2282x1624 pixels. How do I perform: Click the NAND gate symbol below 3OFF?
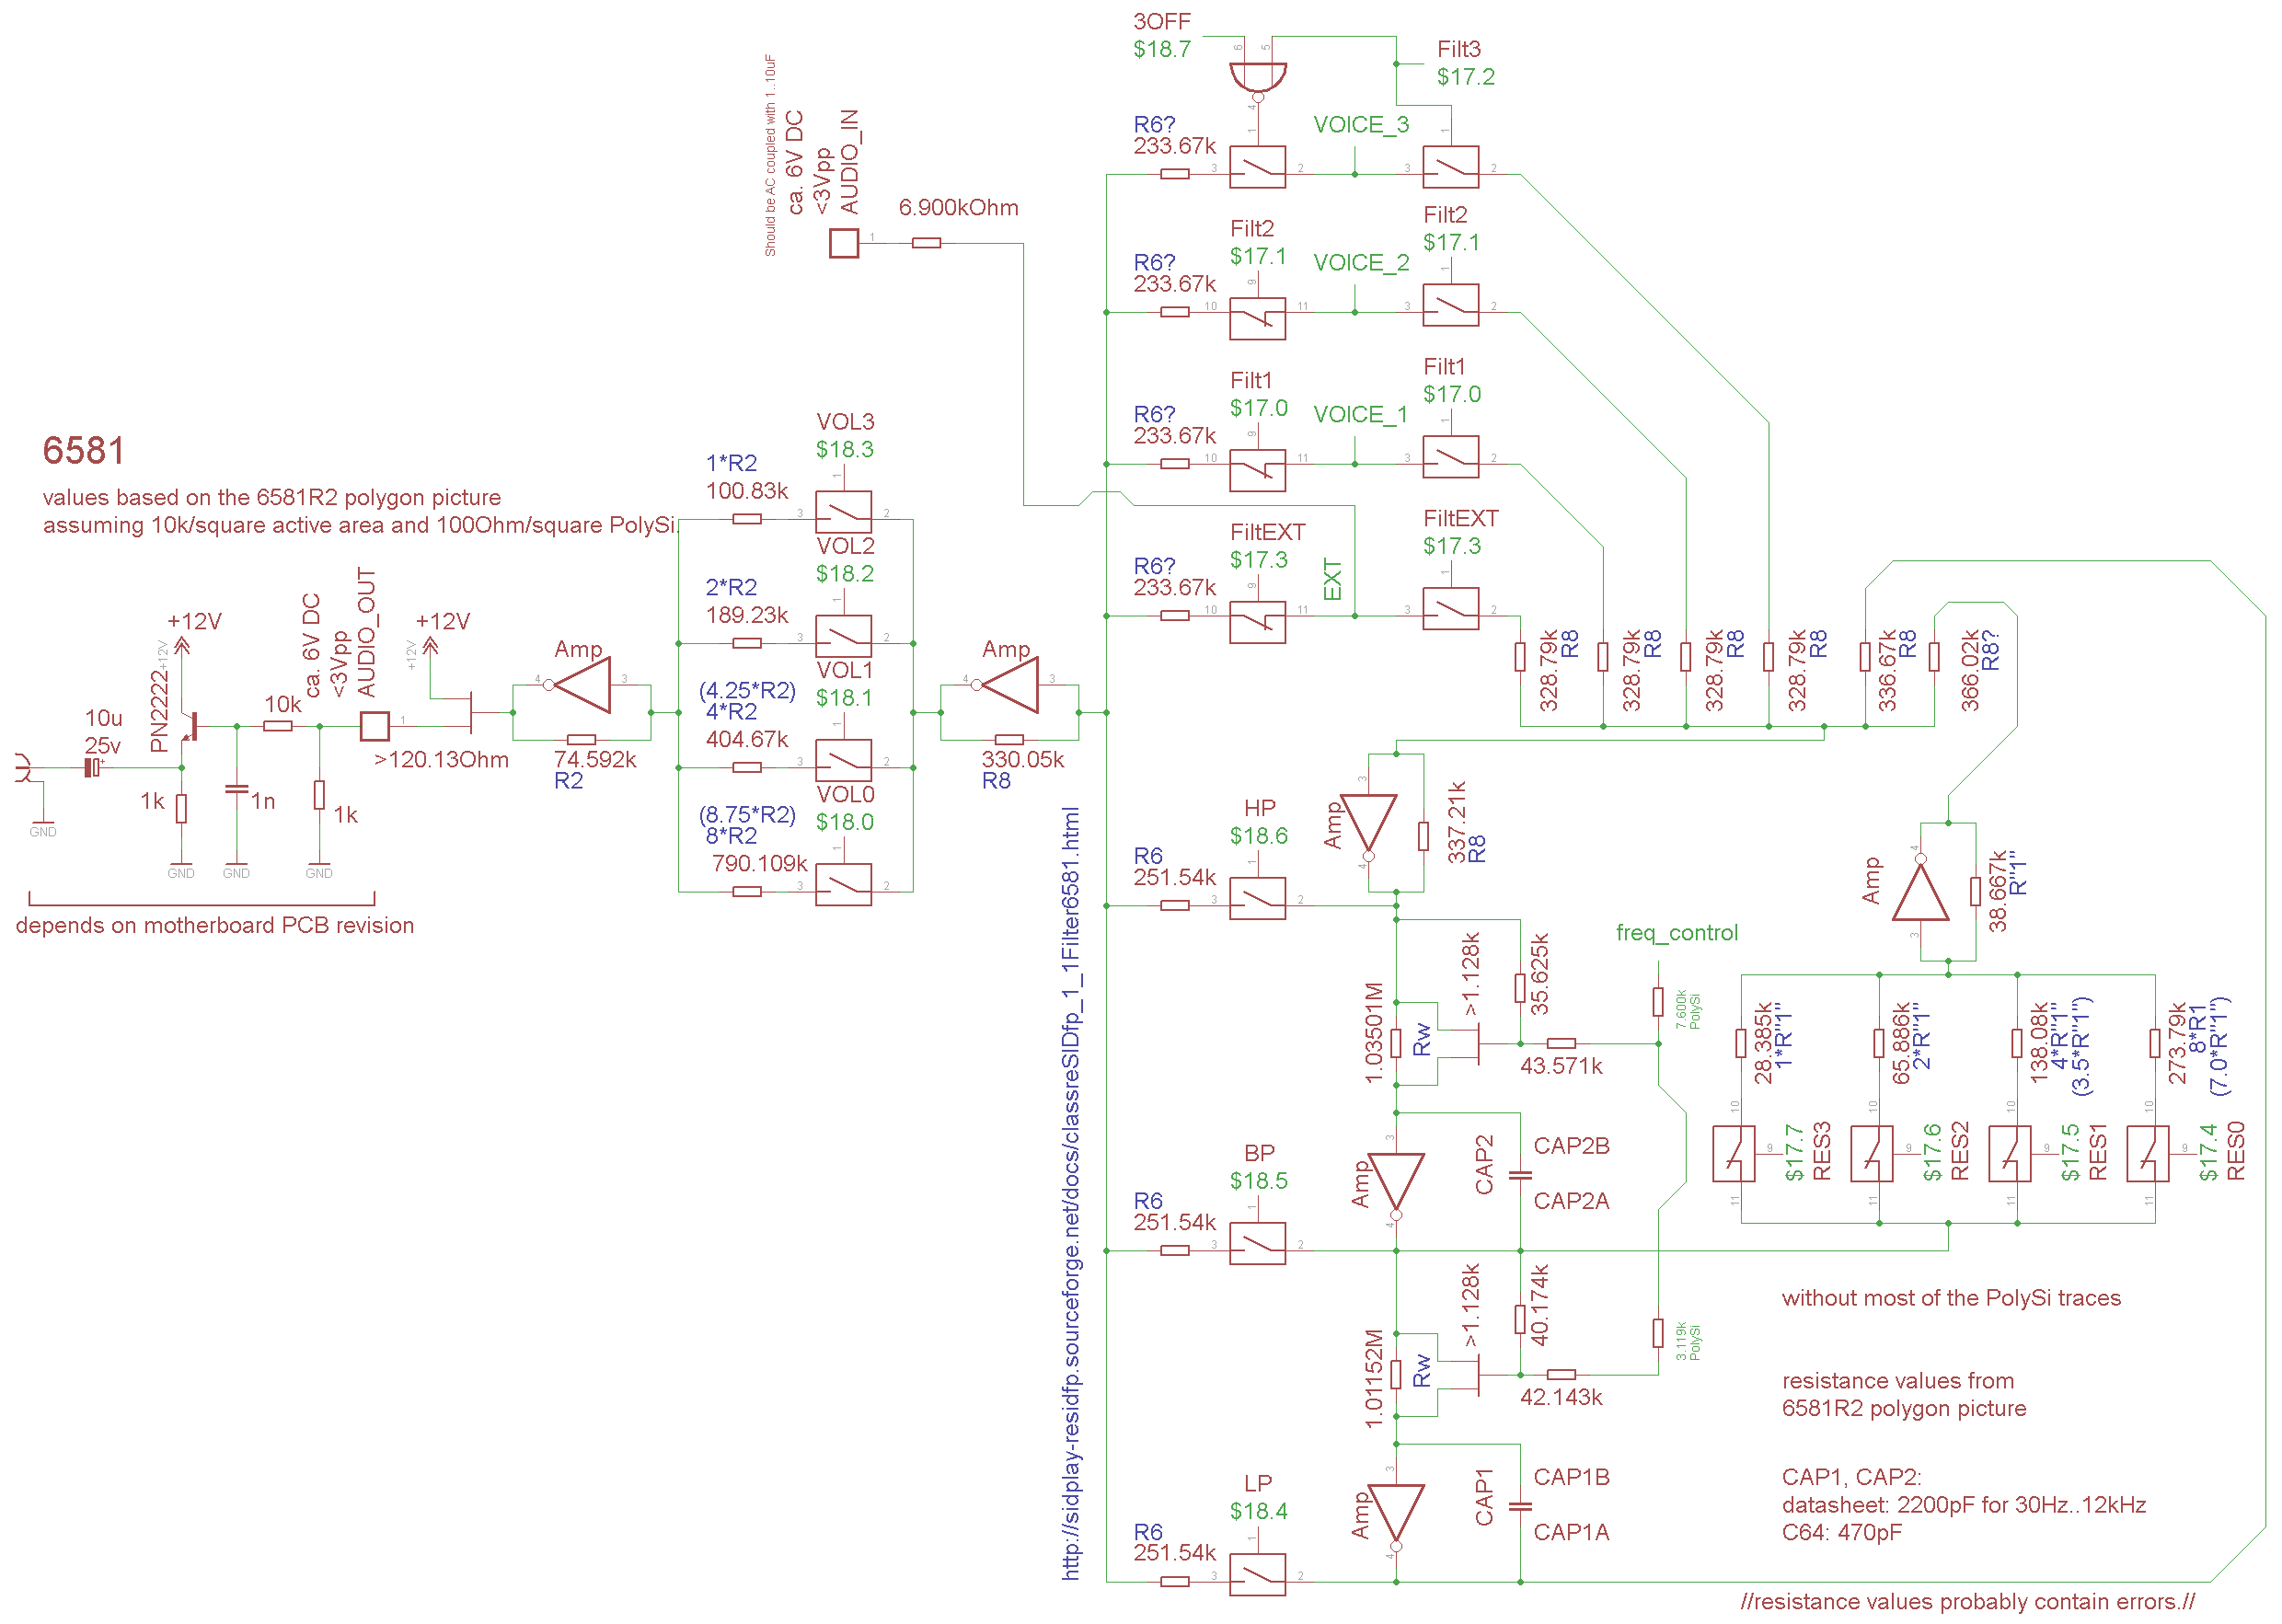pos(1257,78)
